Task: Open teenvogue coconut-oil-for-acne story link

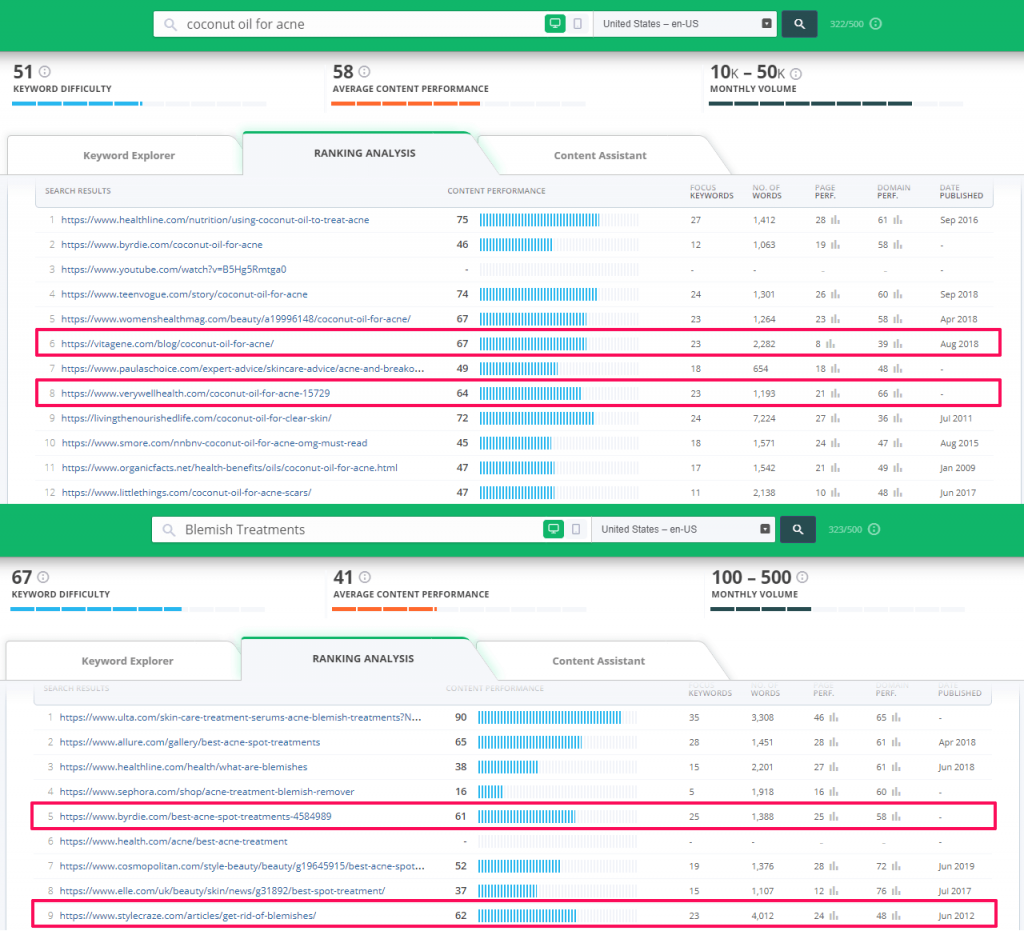Action: (184, 294)
